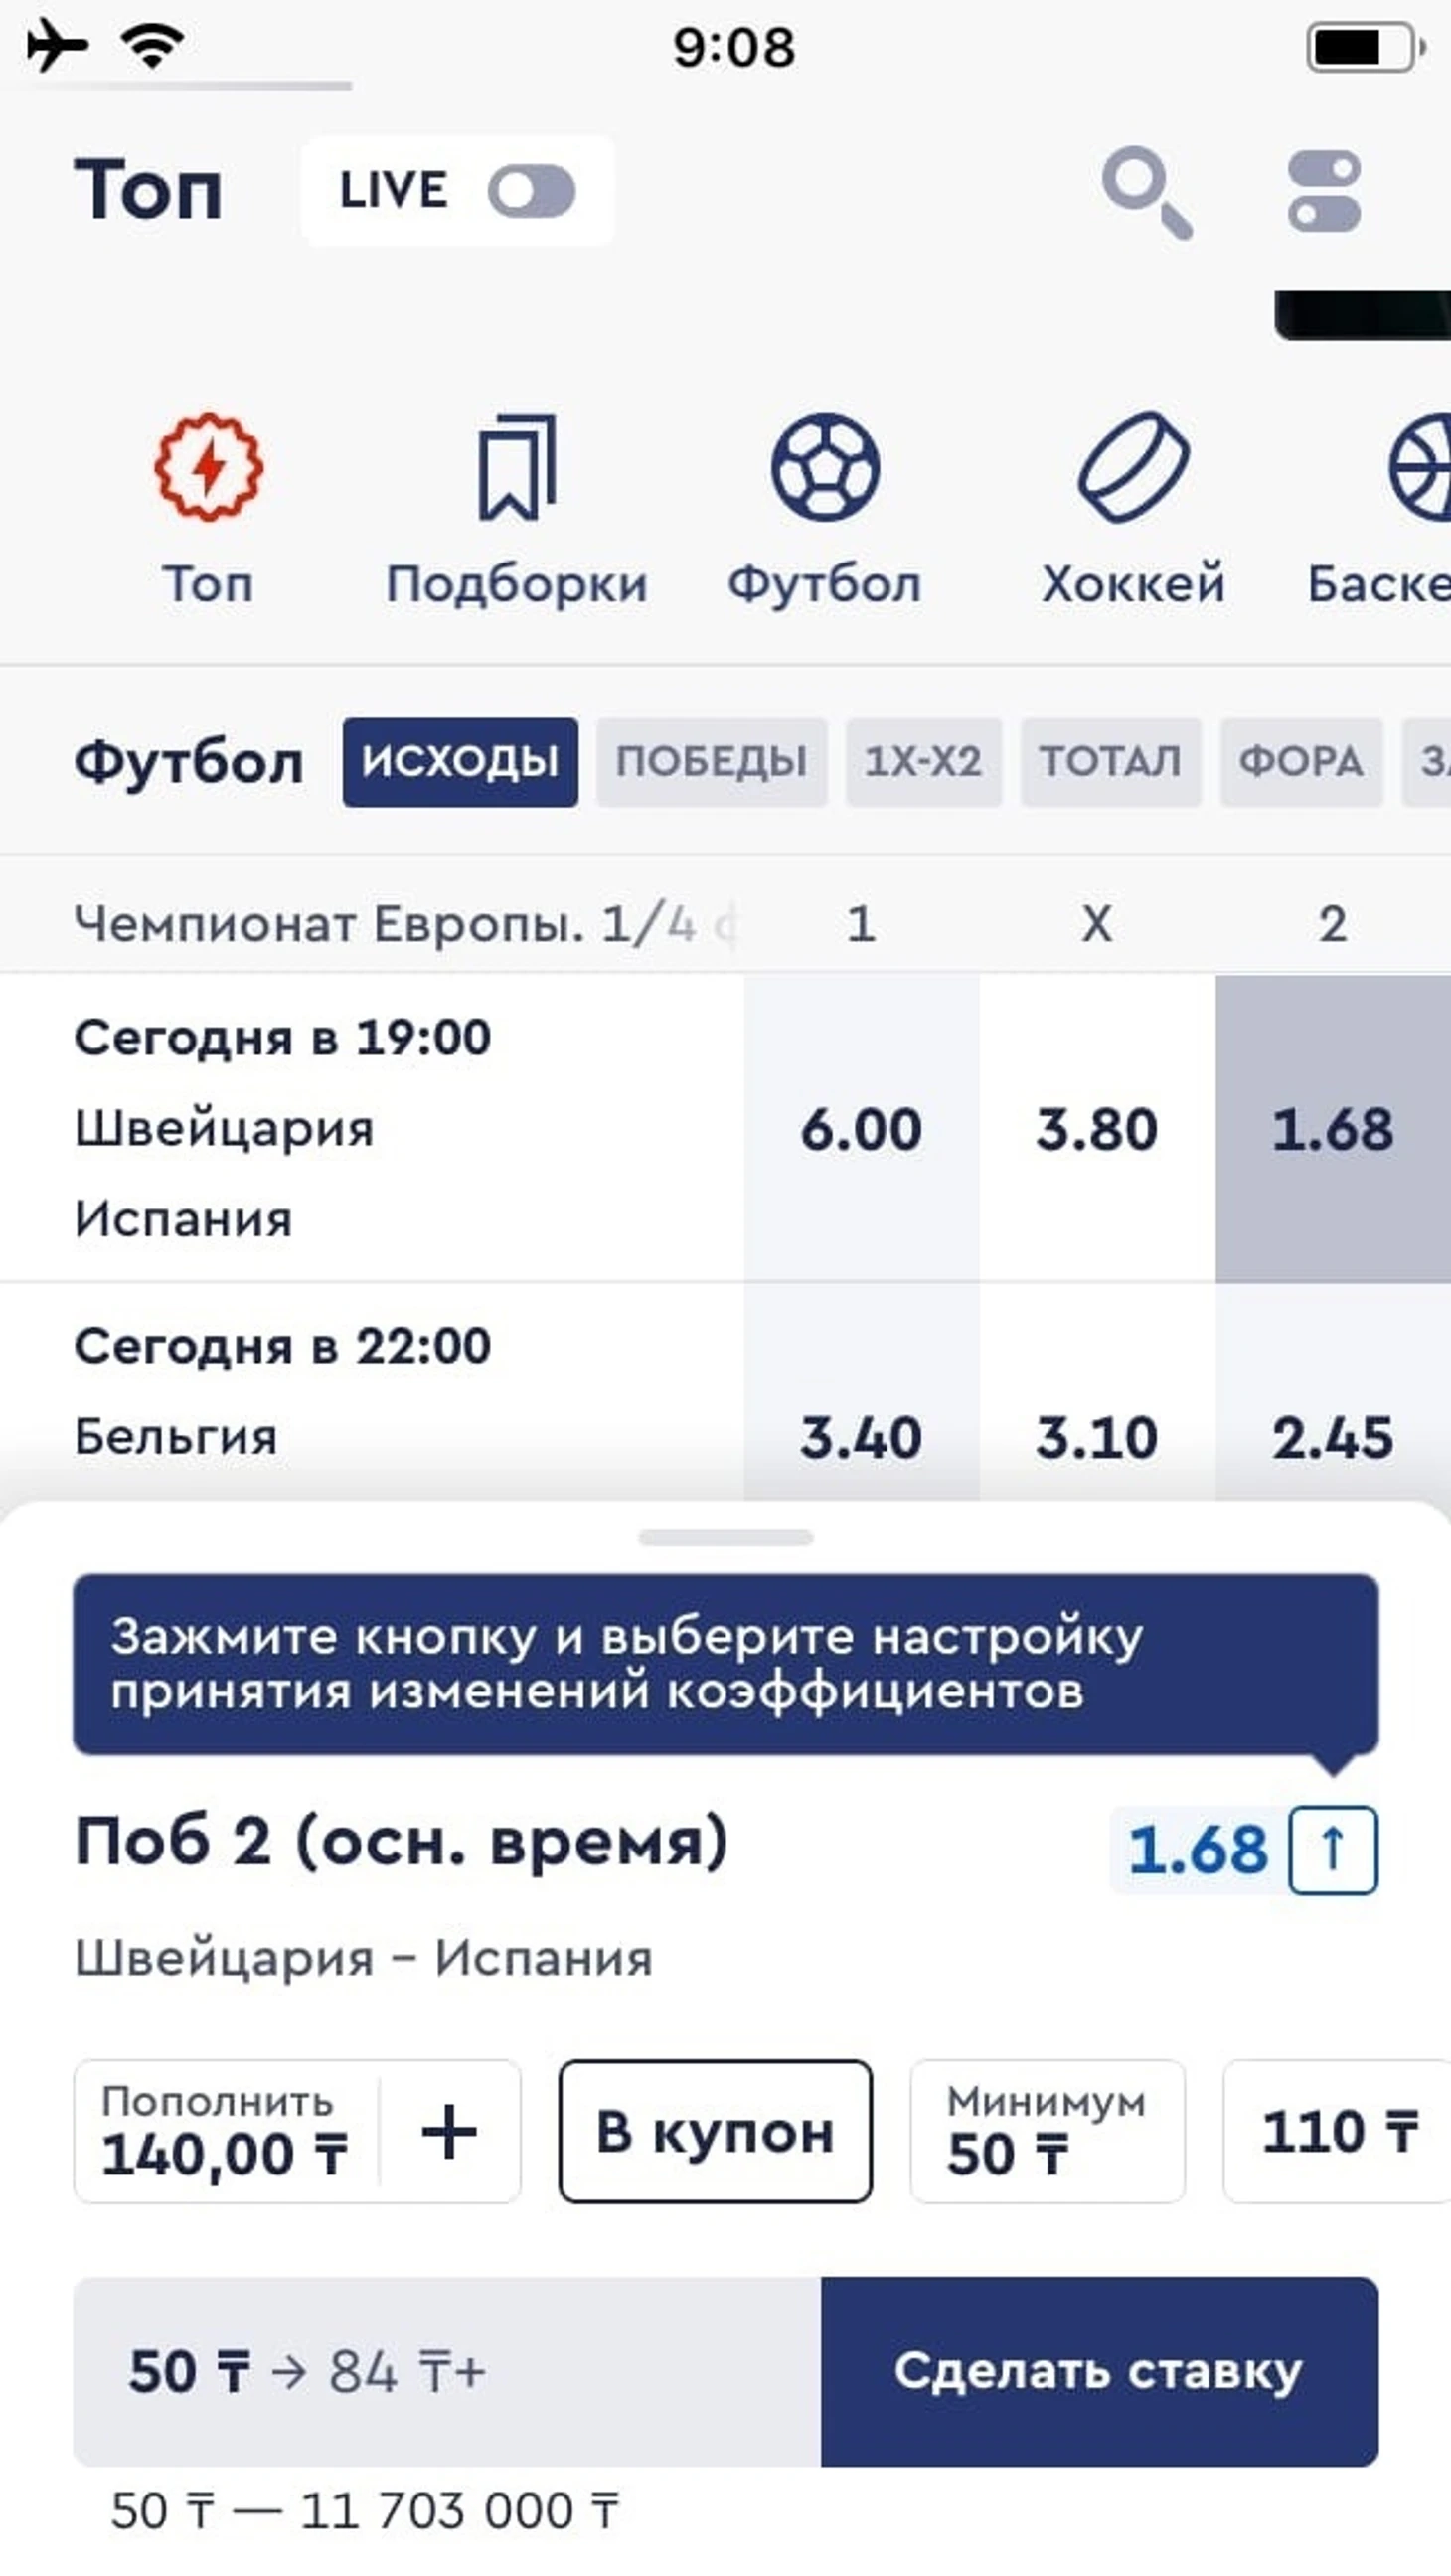Toggle the LIVE switch

(x=531, y=191)
